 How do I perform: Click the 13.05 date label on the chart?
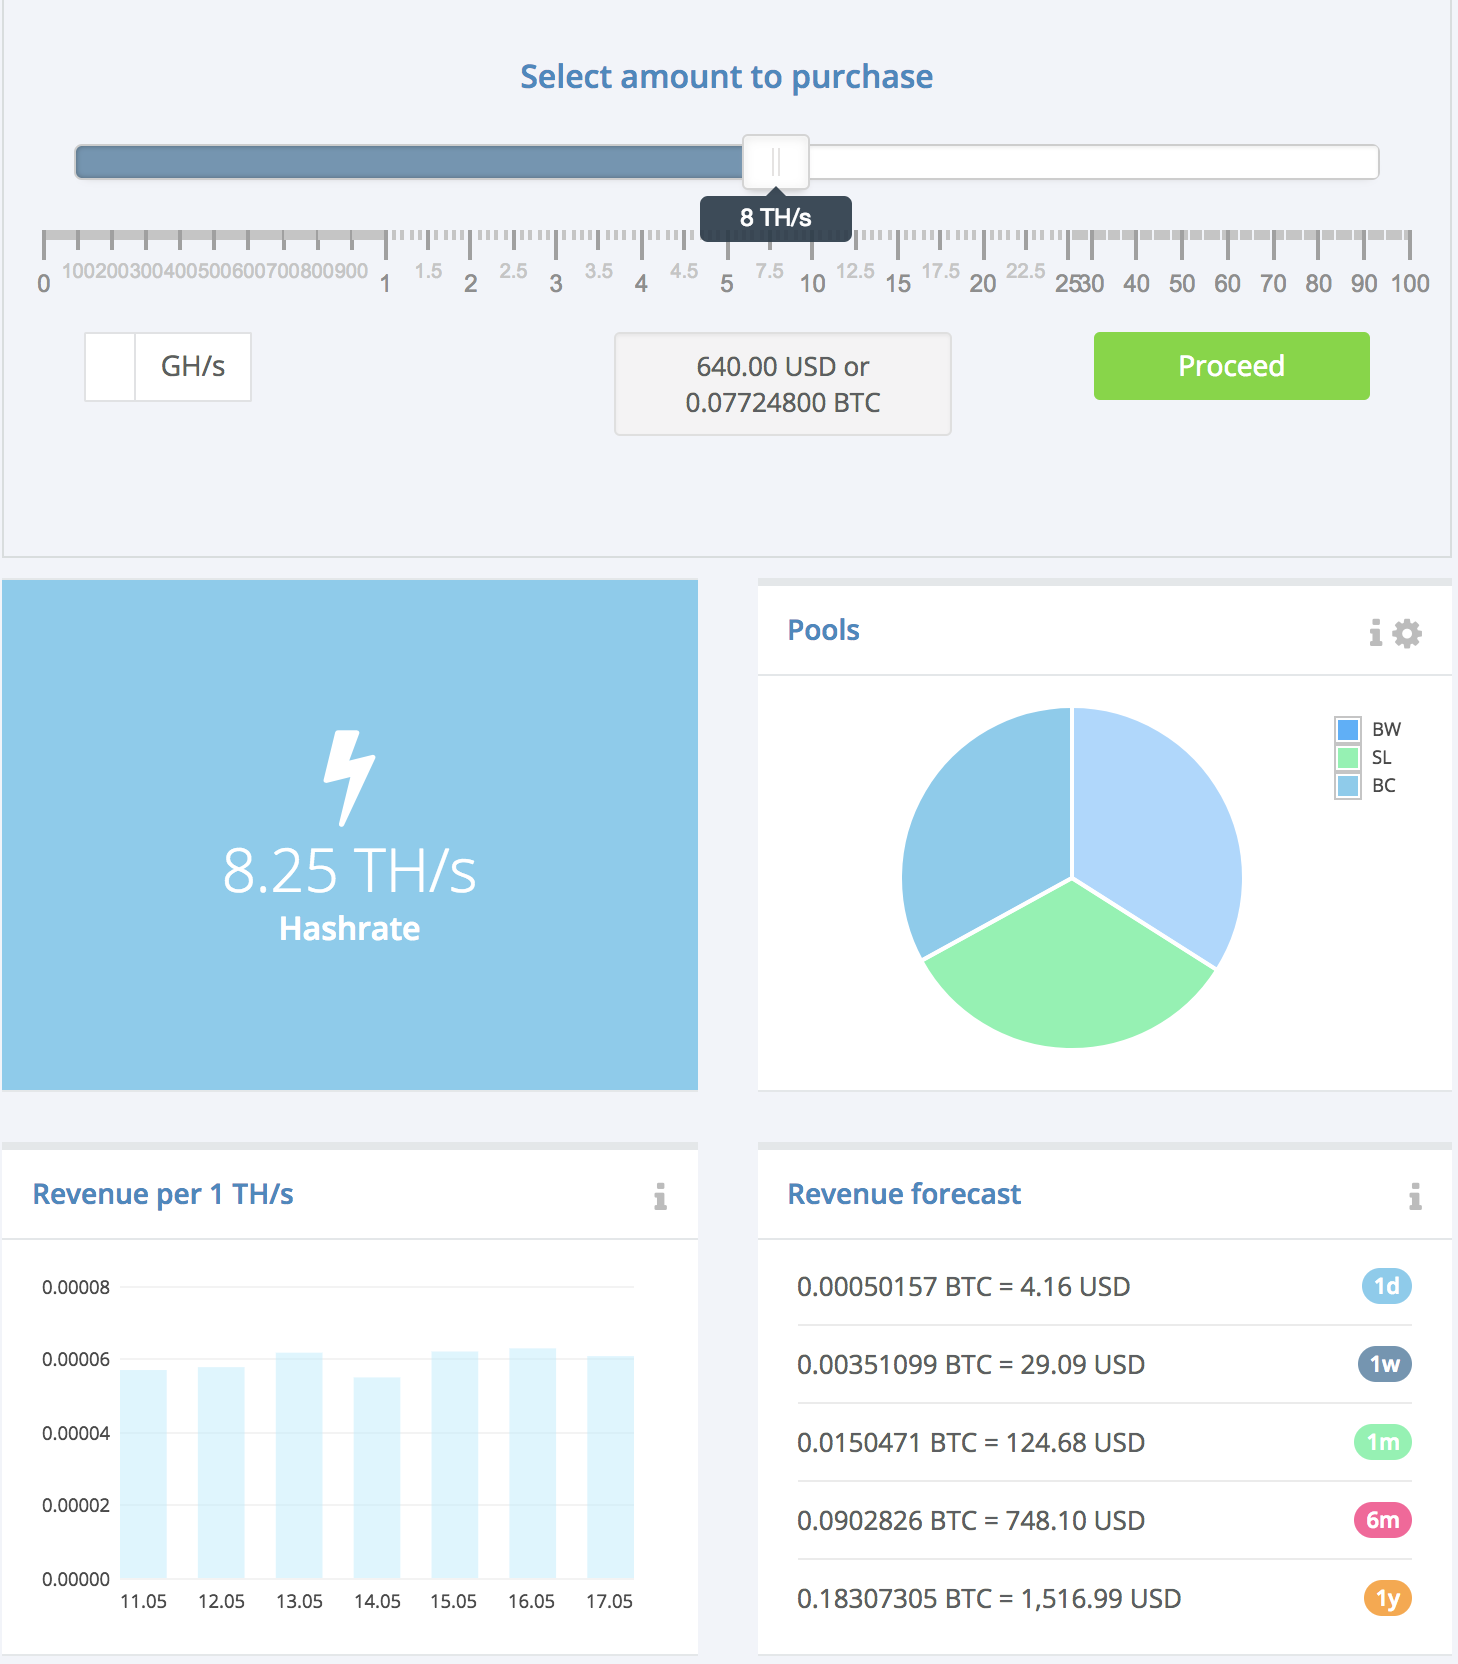click(299, 1602)
